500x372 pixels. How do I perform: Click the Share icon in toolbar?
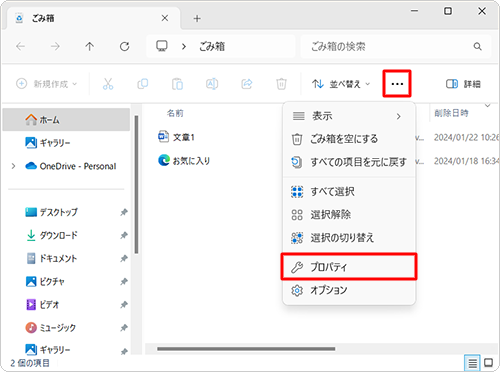247,84
